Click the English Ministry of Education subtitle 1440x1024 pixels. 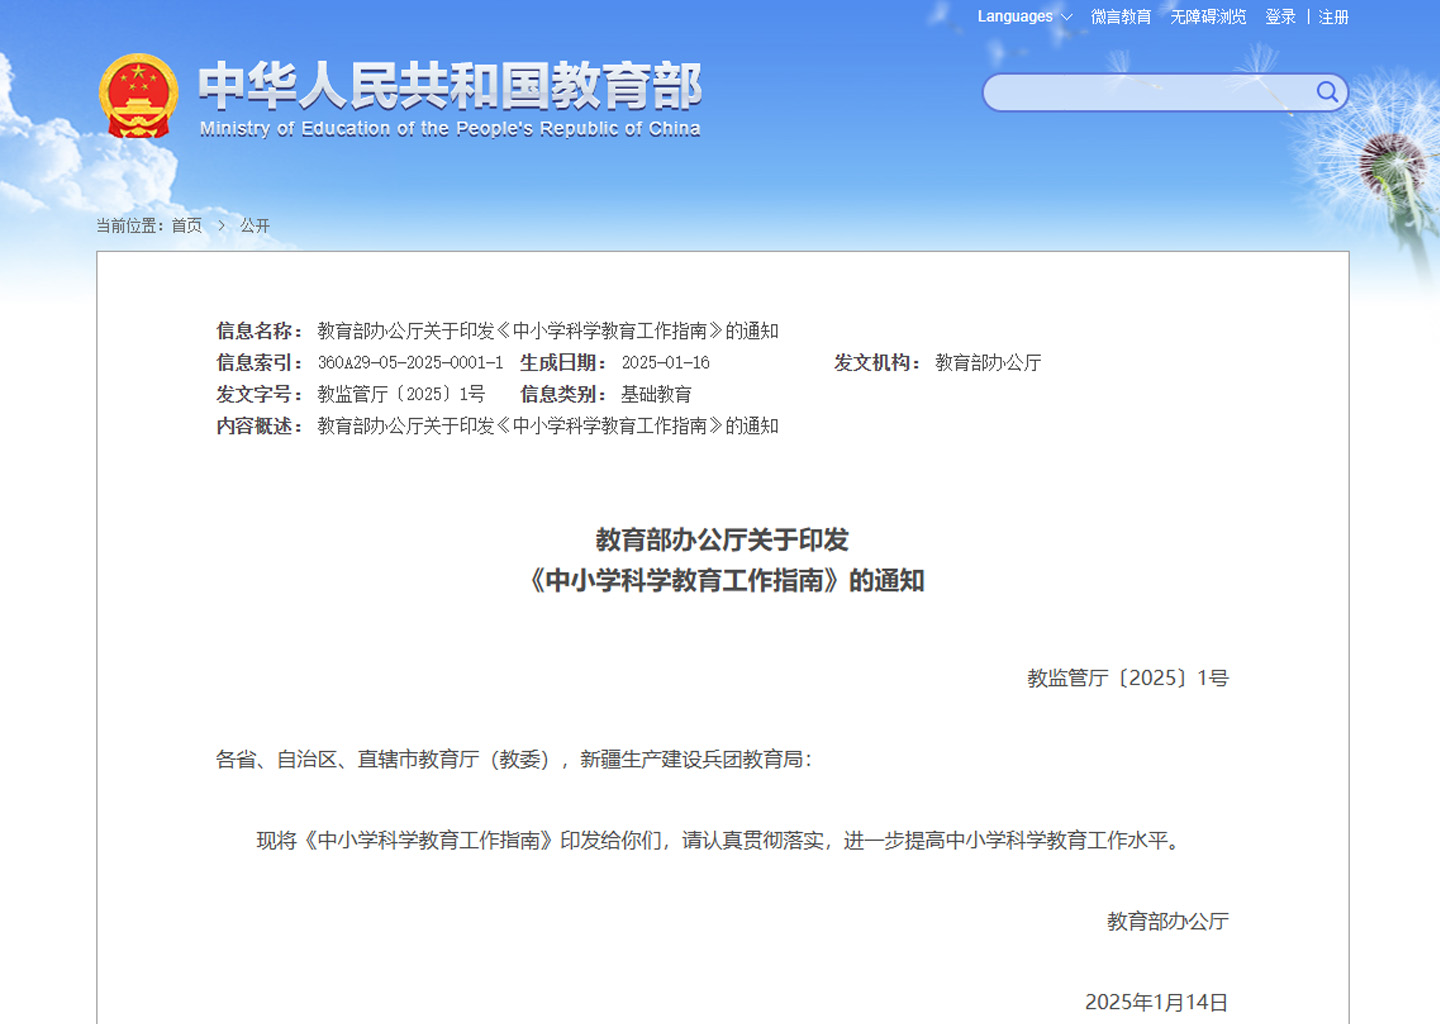click(450, 129)
